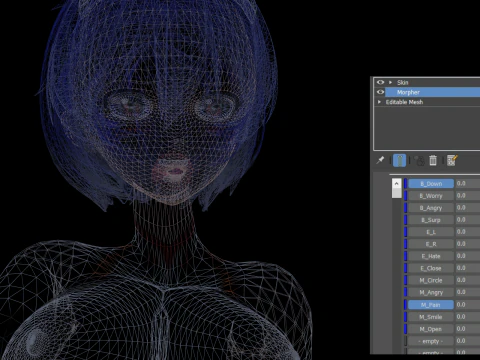Toggle visibility eye of Morpher modifier
The width and height of the screenshot is (480, 360).
pyautogui.click(x=380, y=92)
